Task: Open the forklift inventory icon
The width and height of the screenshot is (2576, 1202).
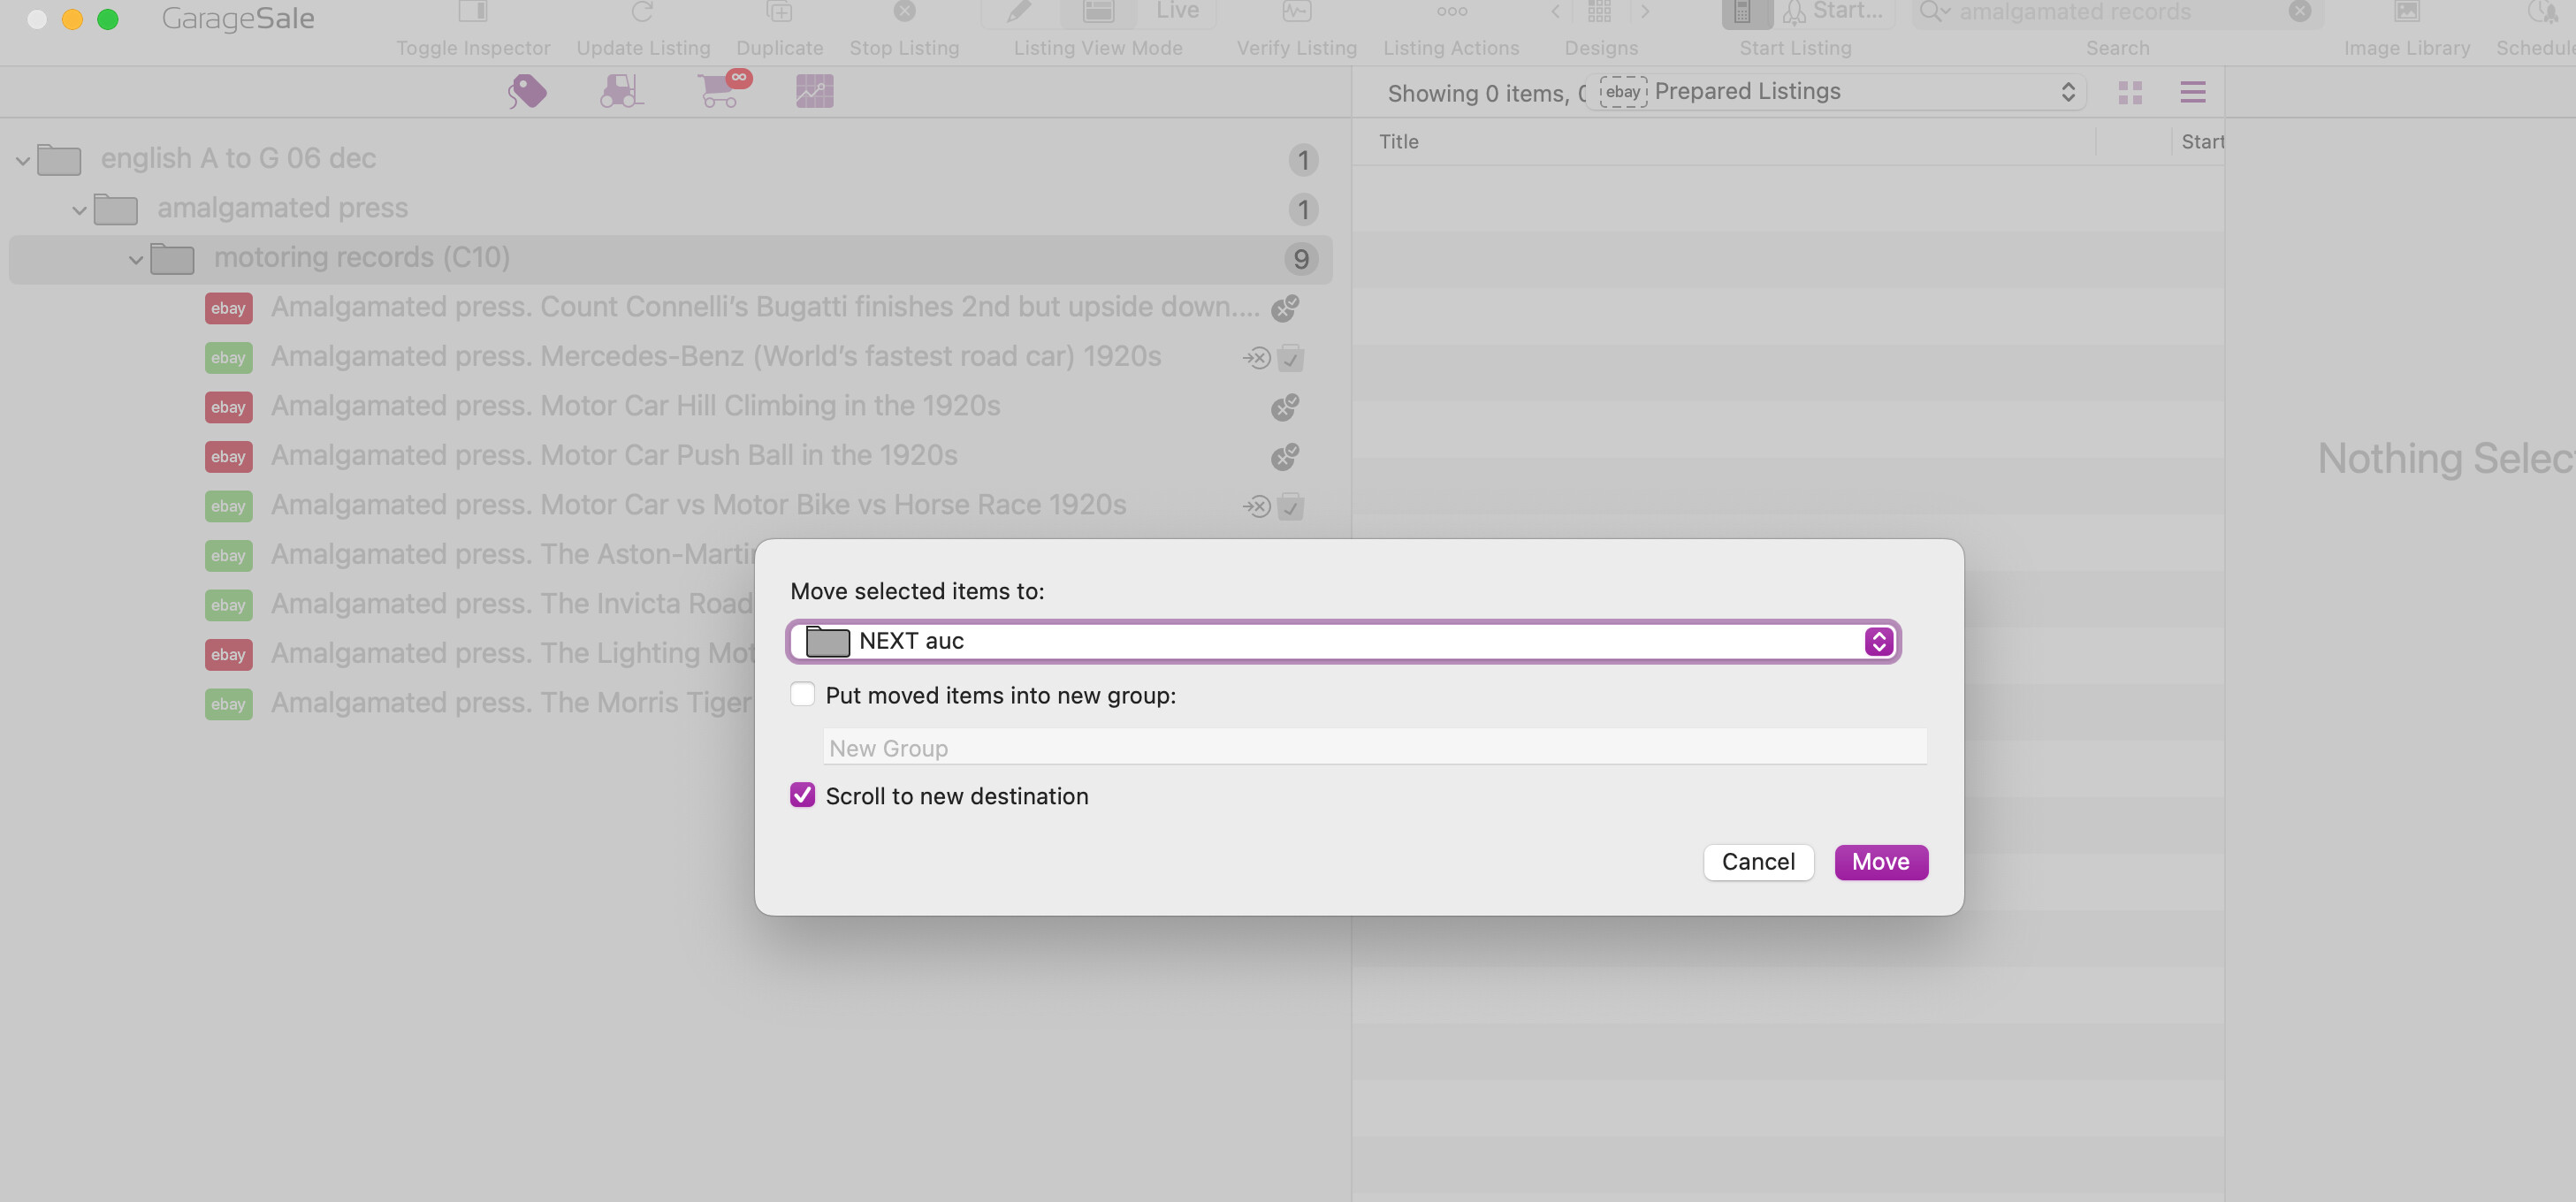Action: 621,92
